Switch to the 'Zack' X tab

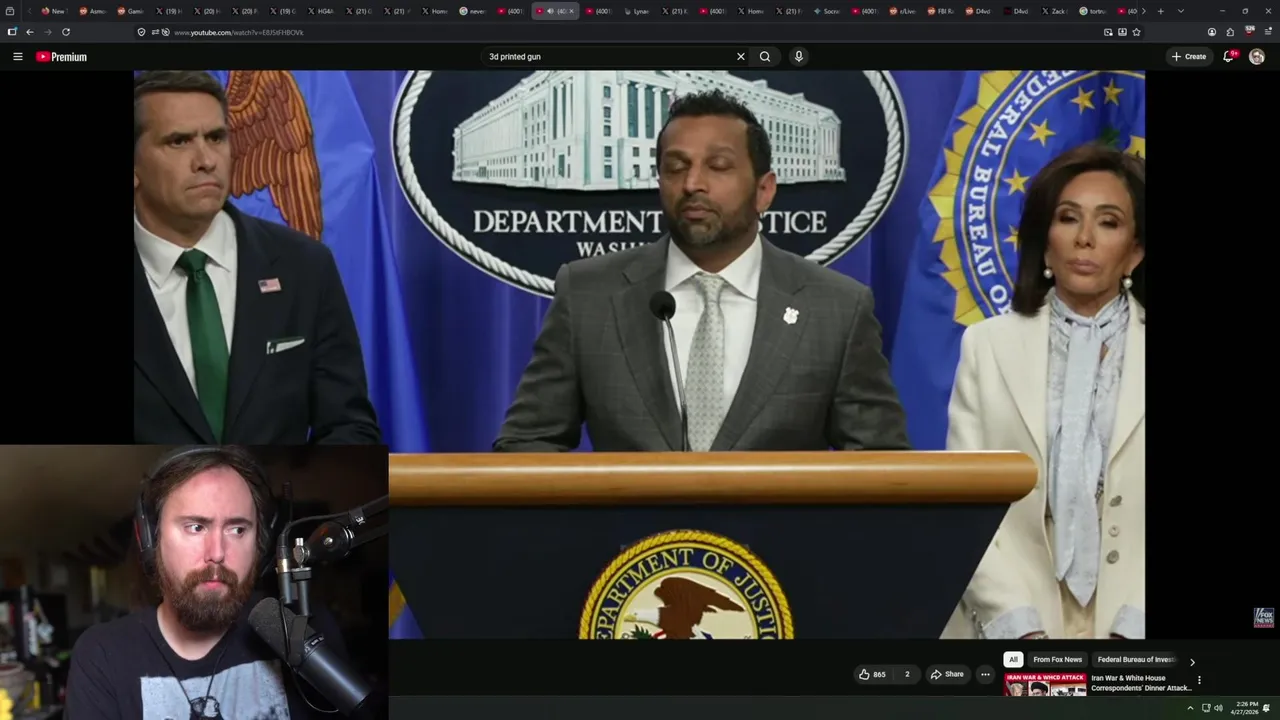pyautogui.click(x=1055, y=11)
